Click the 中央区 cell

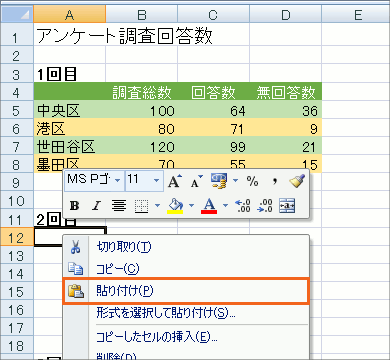click(69, 110)
